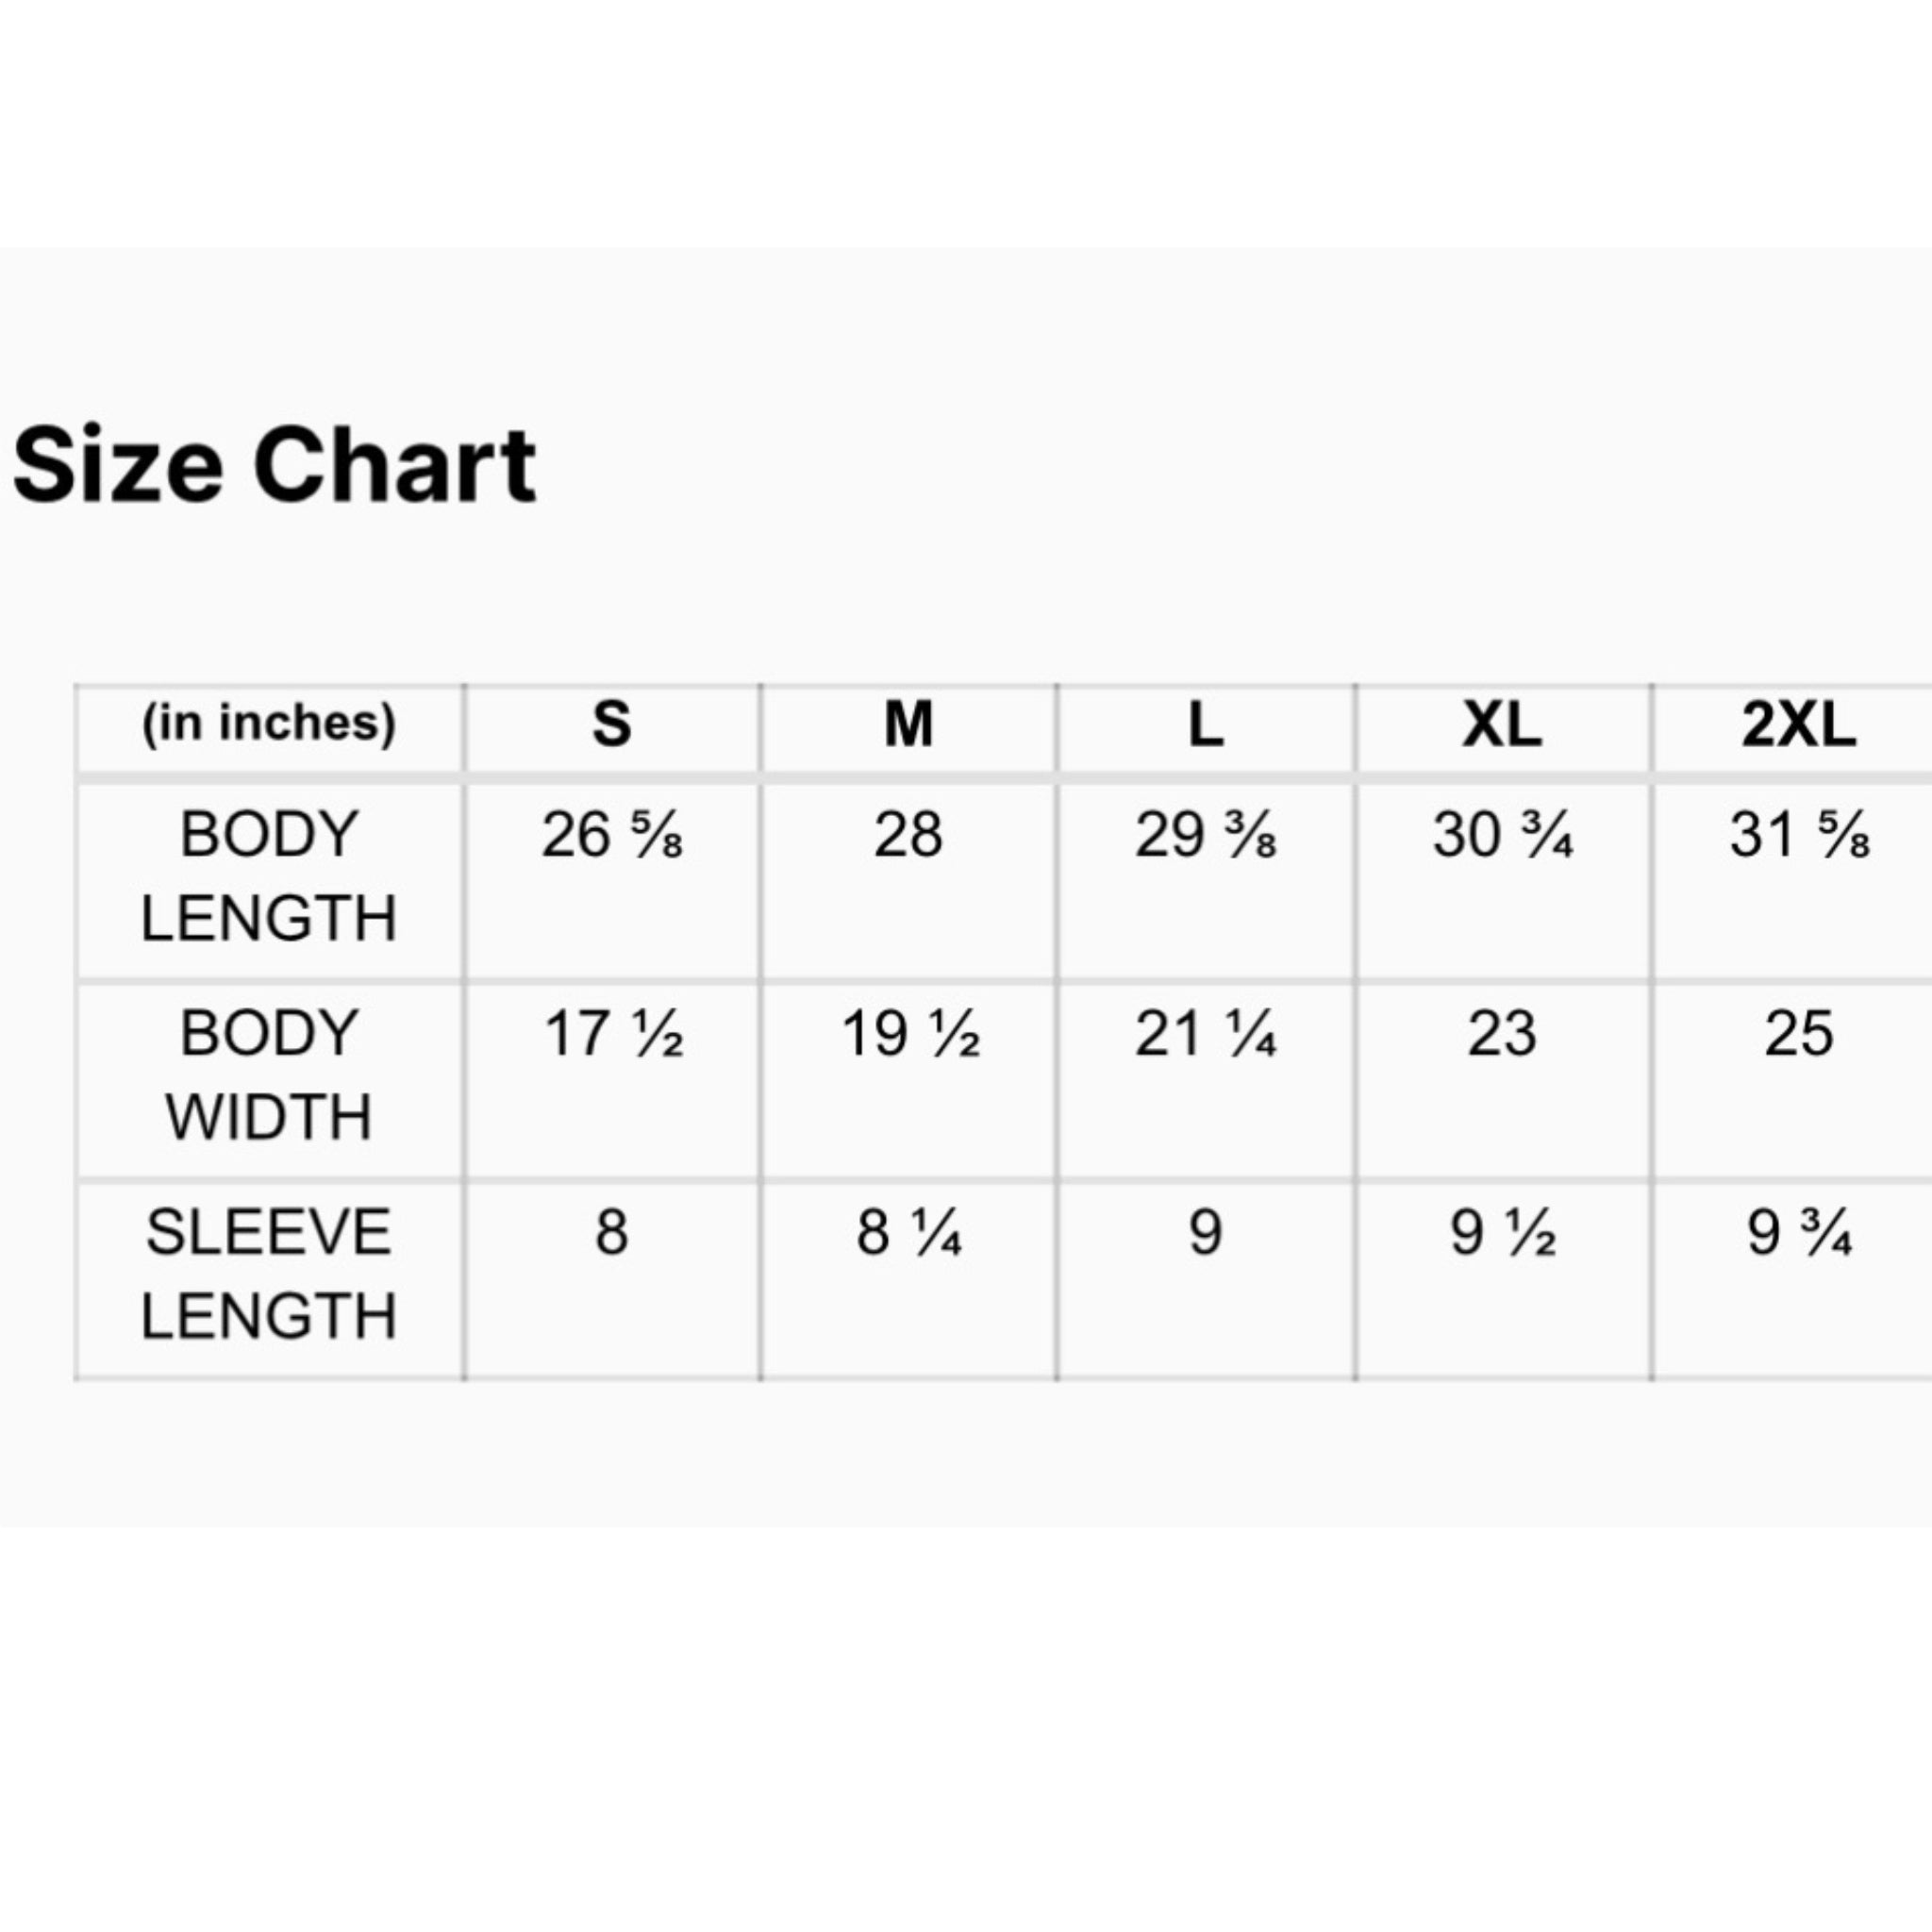
Task: Click body width 23 for size XL
Action: click(1502, 1034)
